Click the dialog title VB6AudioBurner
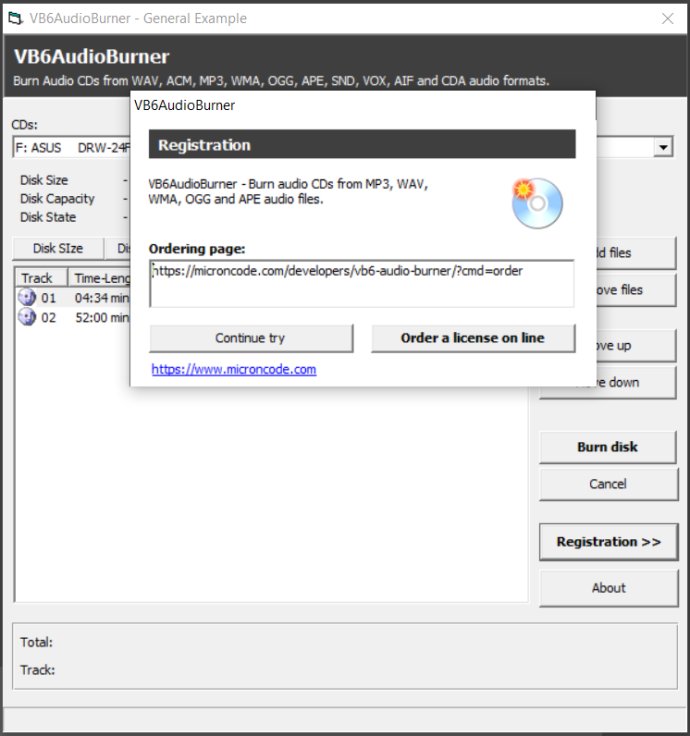Screen dimensions: 690x736 click(x=184, y=105)
